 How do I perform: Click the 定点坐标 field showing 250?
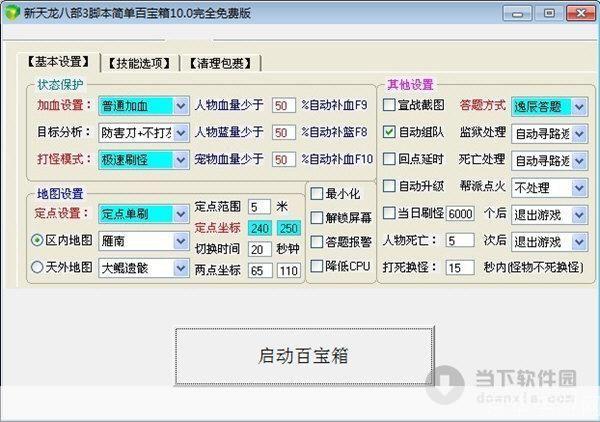pos(289,228)
